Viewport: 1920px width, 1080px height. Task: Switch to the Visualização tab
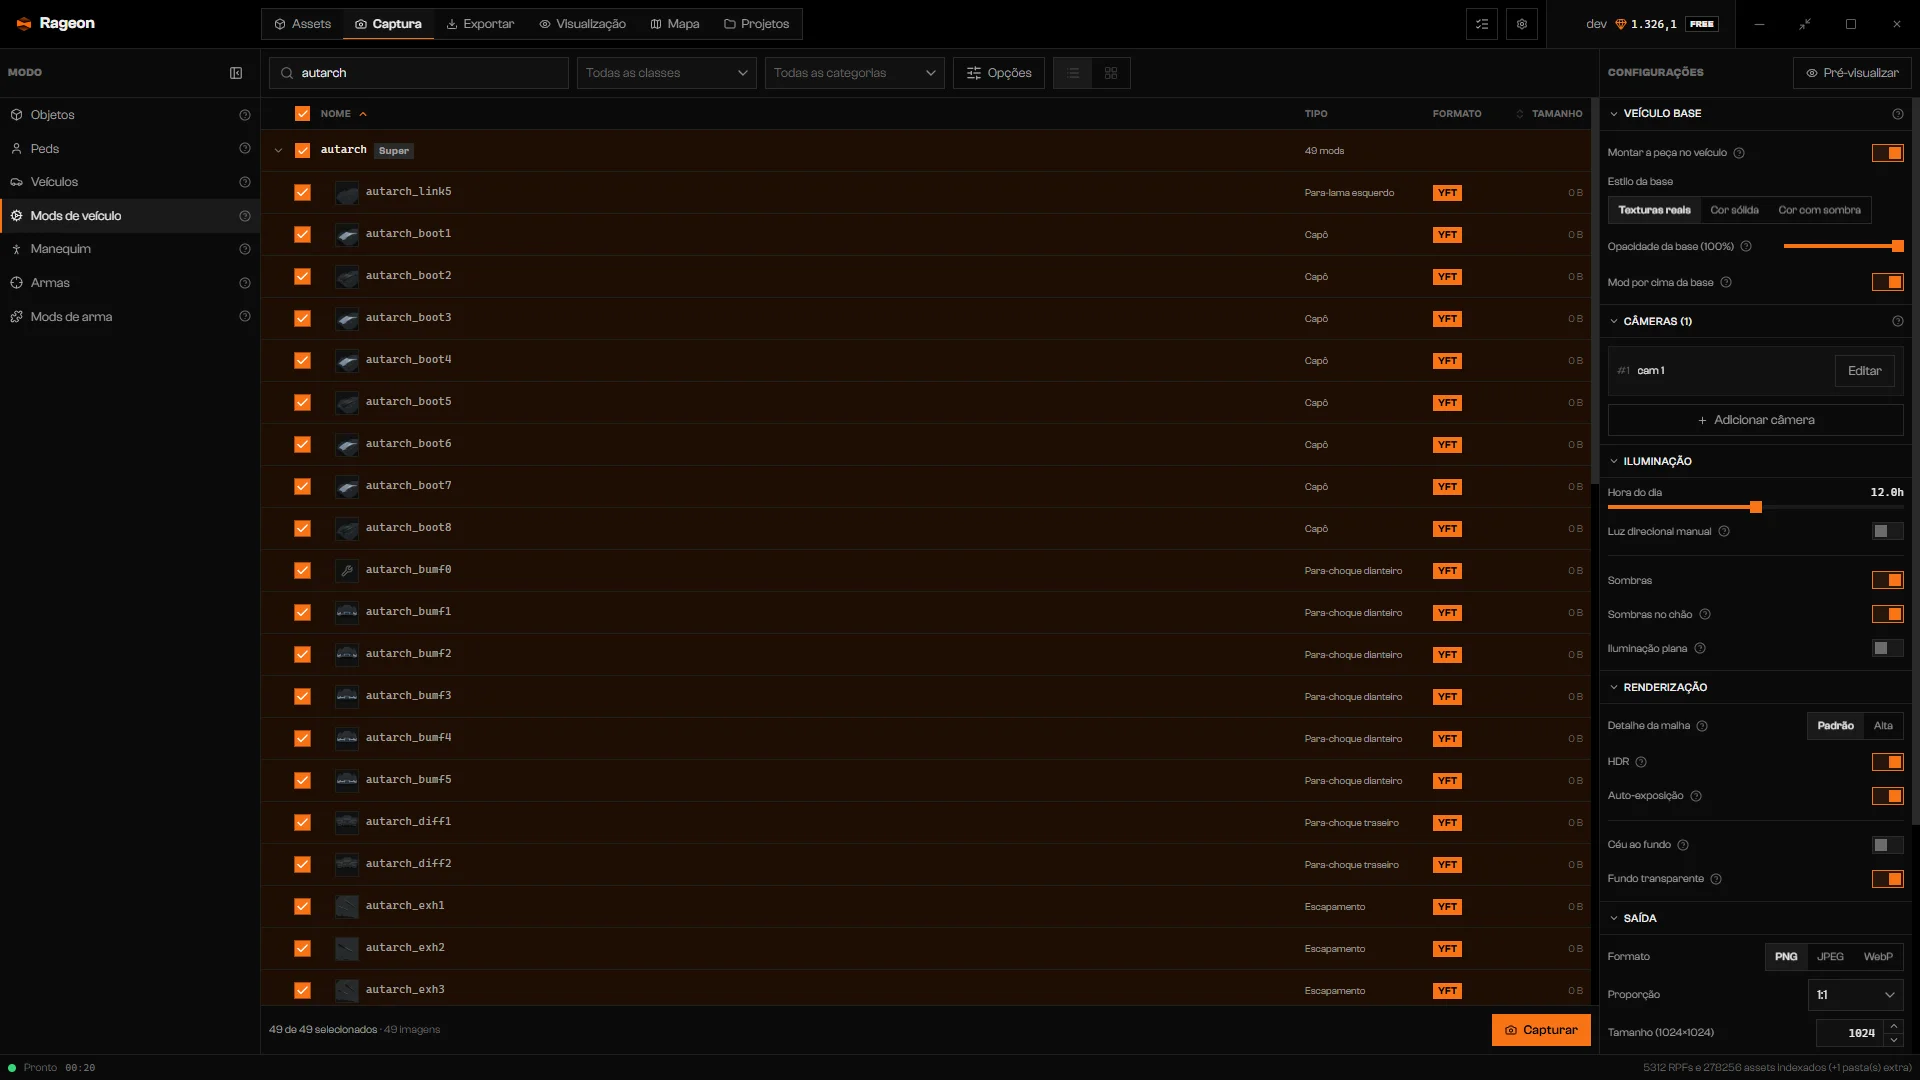point(582,24)
